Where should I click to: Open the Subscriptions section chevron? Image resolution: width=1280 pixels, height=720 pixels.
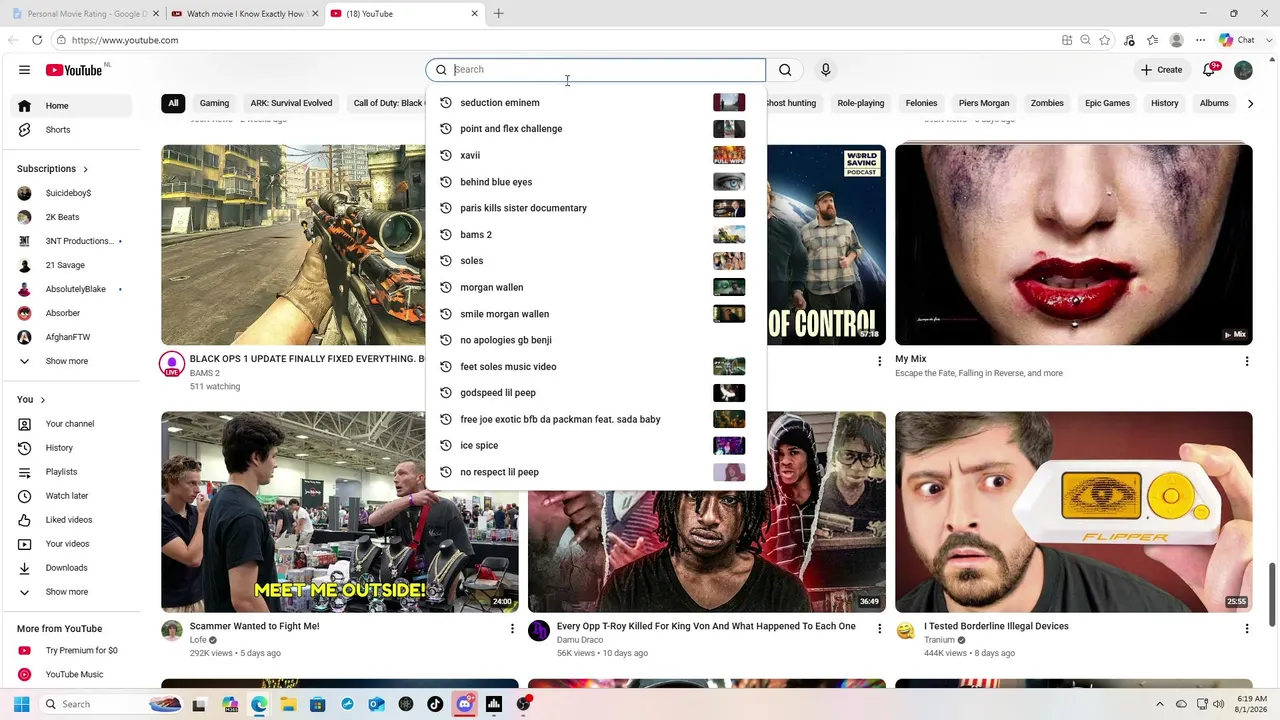click(x=85, y=169)
